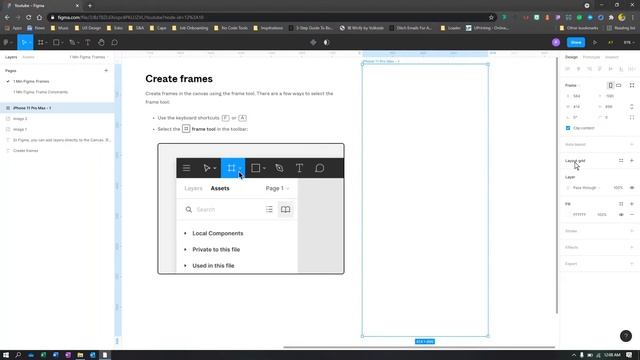Image resolution: width=640 pixels, height=360 pixels.
Task: Open Frame tool dropdown arrow in toolbar
Action: [x=46, y=43]
